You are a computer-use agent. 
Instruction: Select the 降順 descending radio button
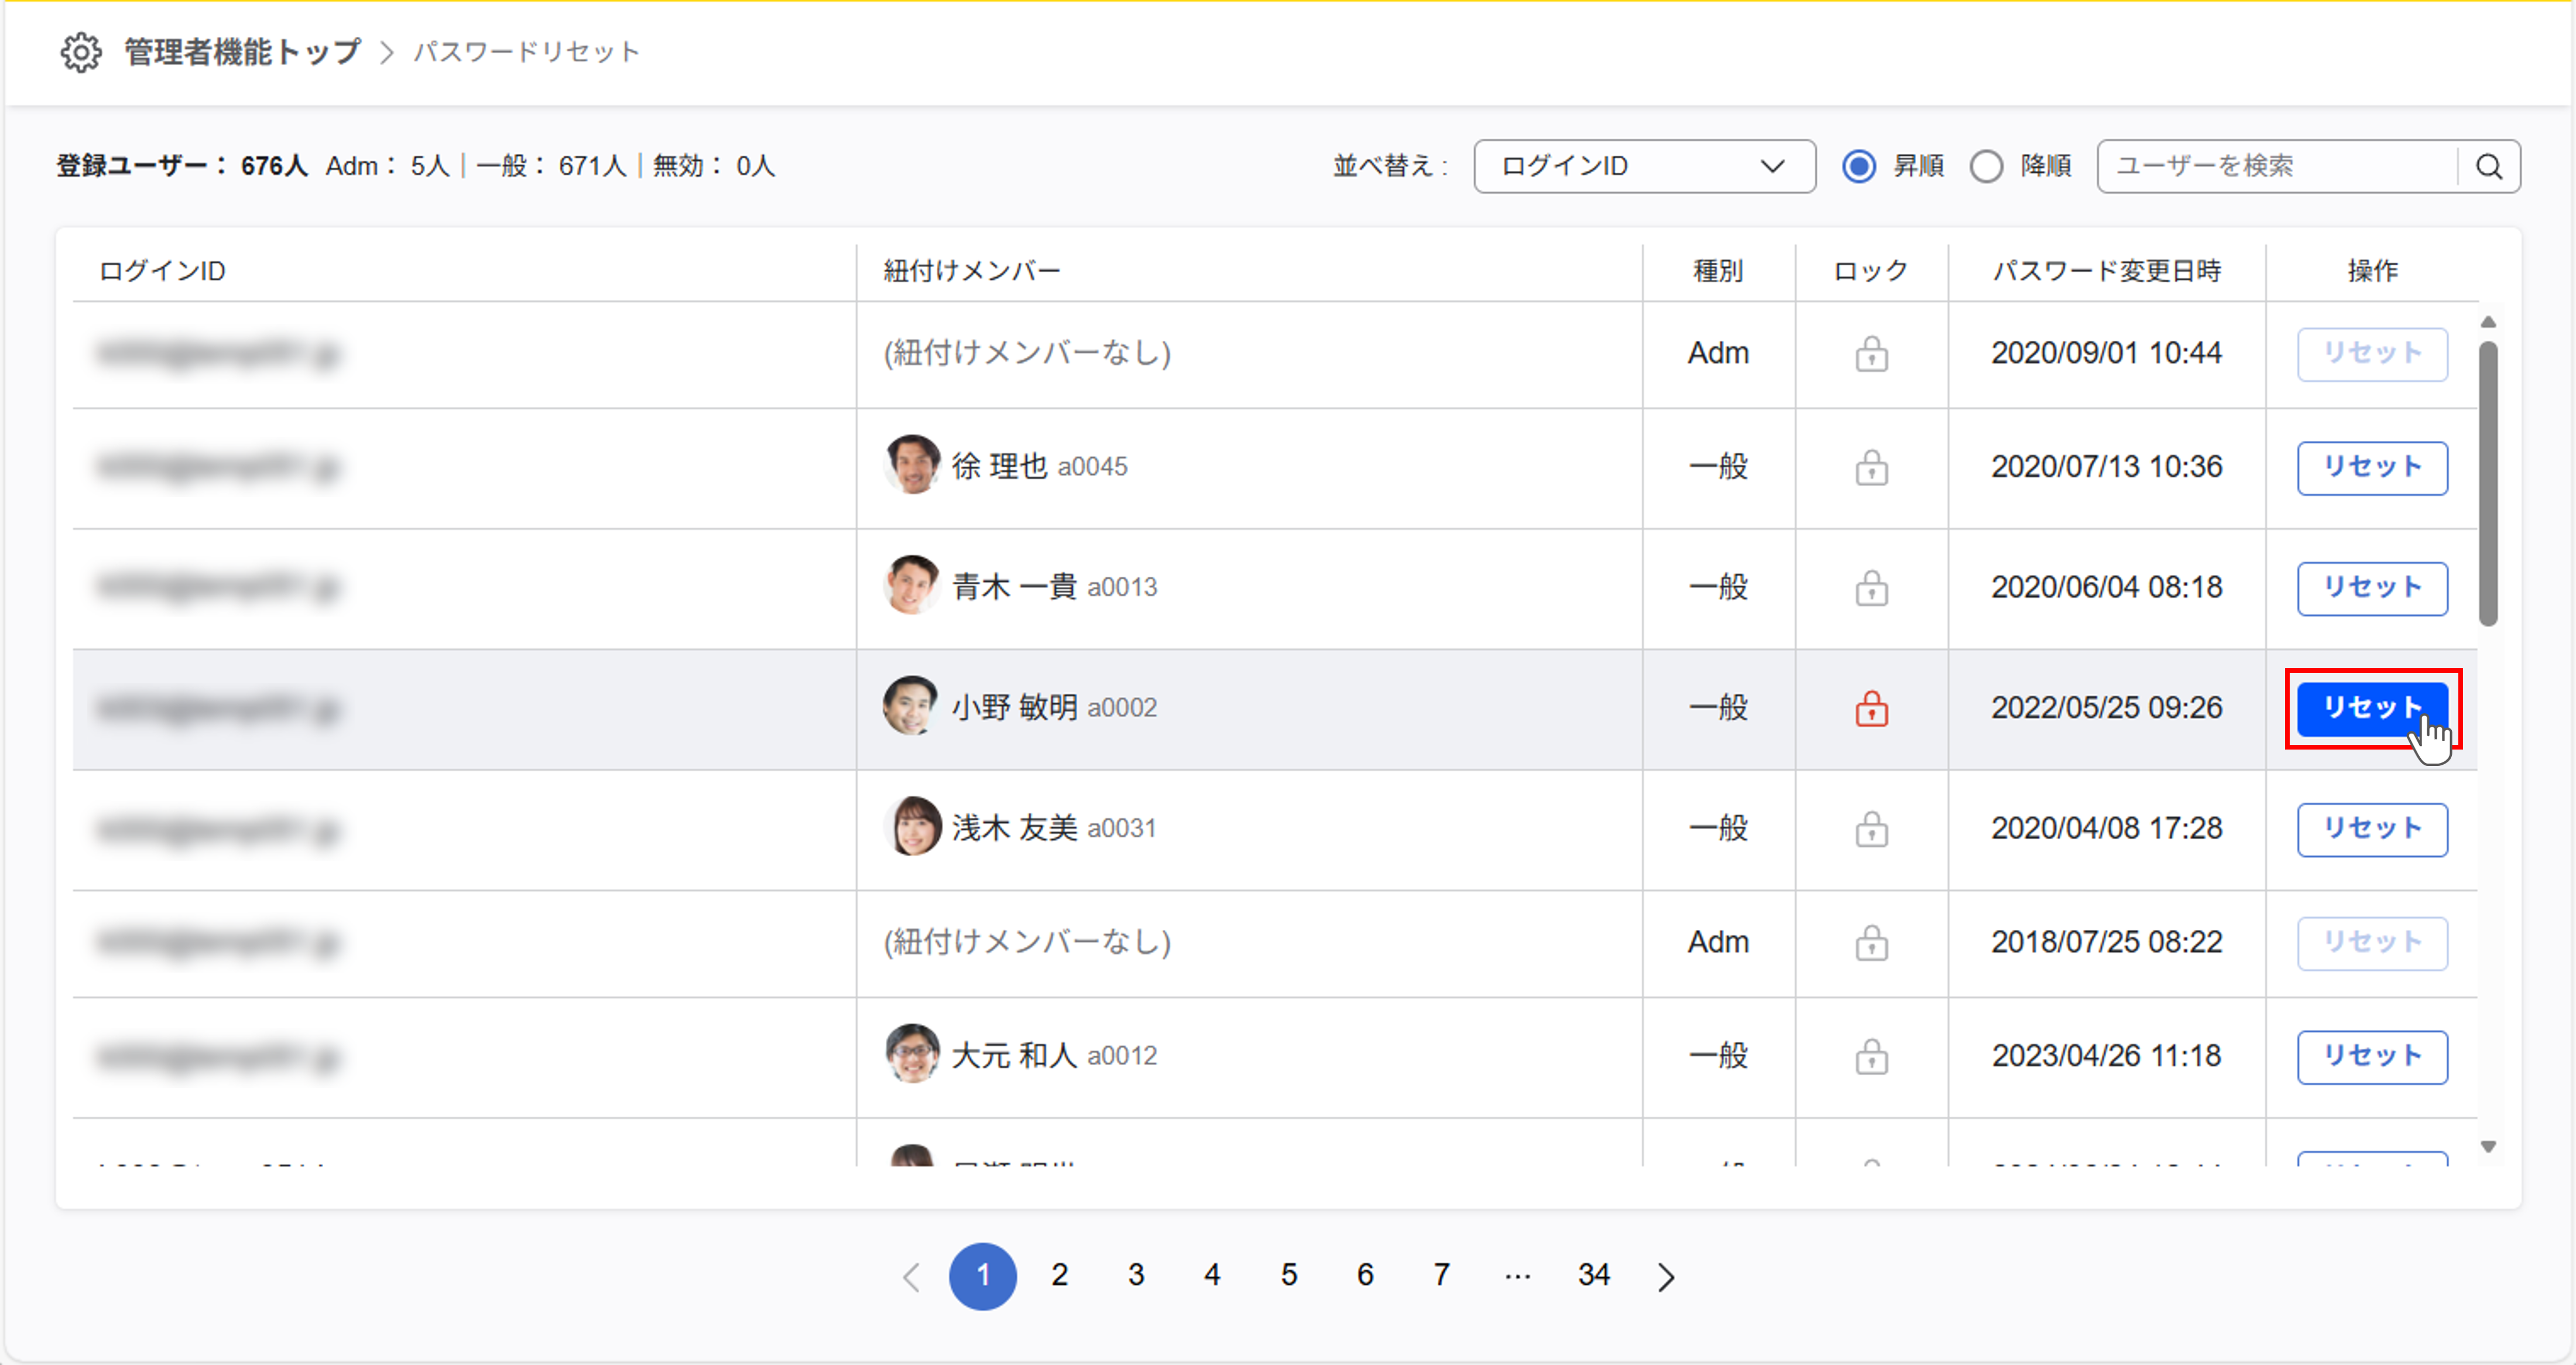(1986, 166)
